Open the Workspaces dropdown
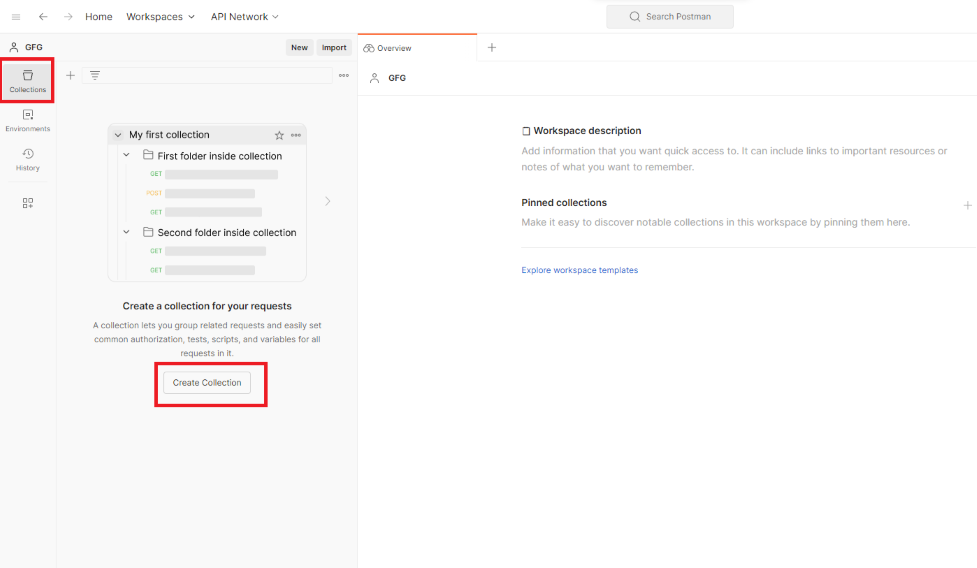This screenshot has height=568, width=977. [x=160, y=17]
